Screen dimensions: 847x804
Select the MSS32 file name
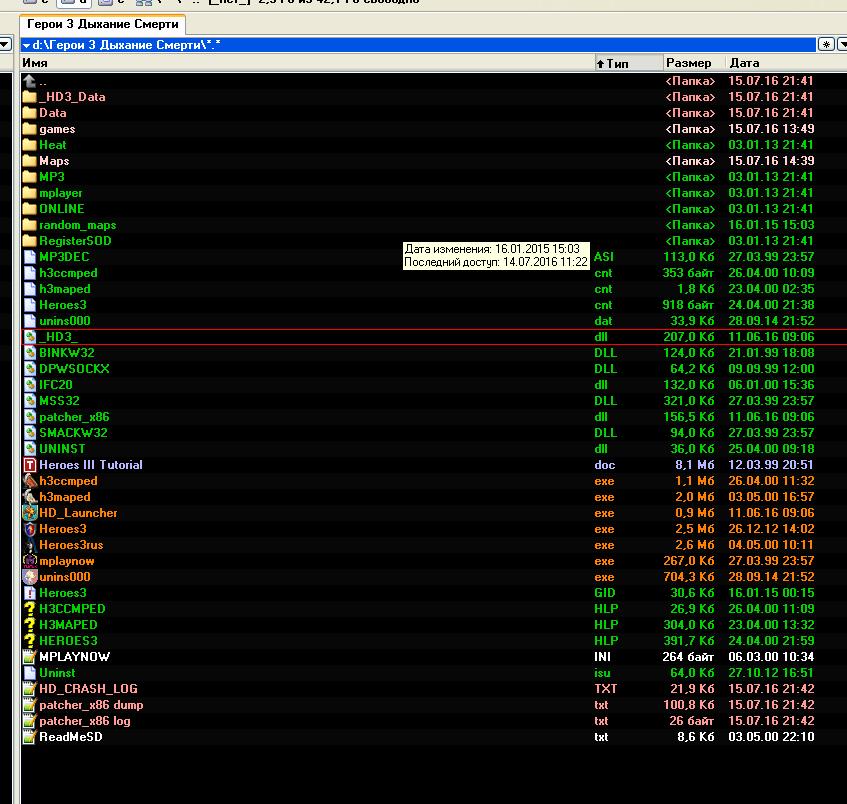tap(59, 401)
